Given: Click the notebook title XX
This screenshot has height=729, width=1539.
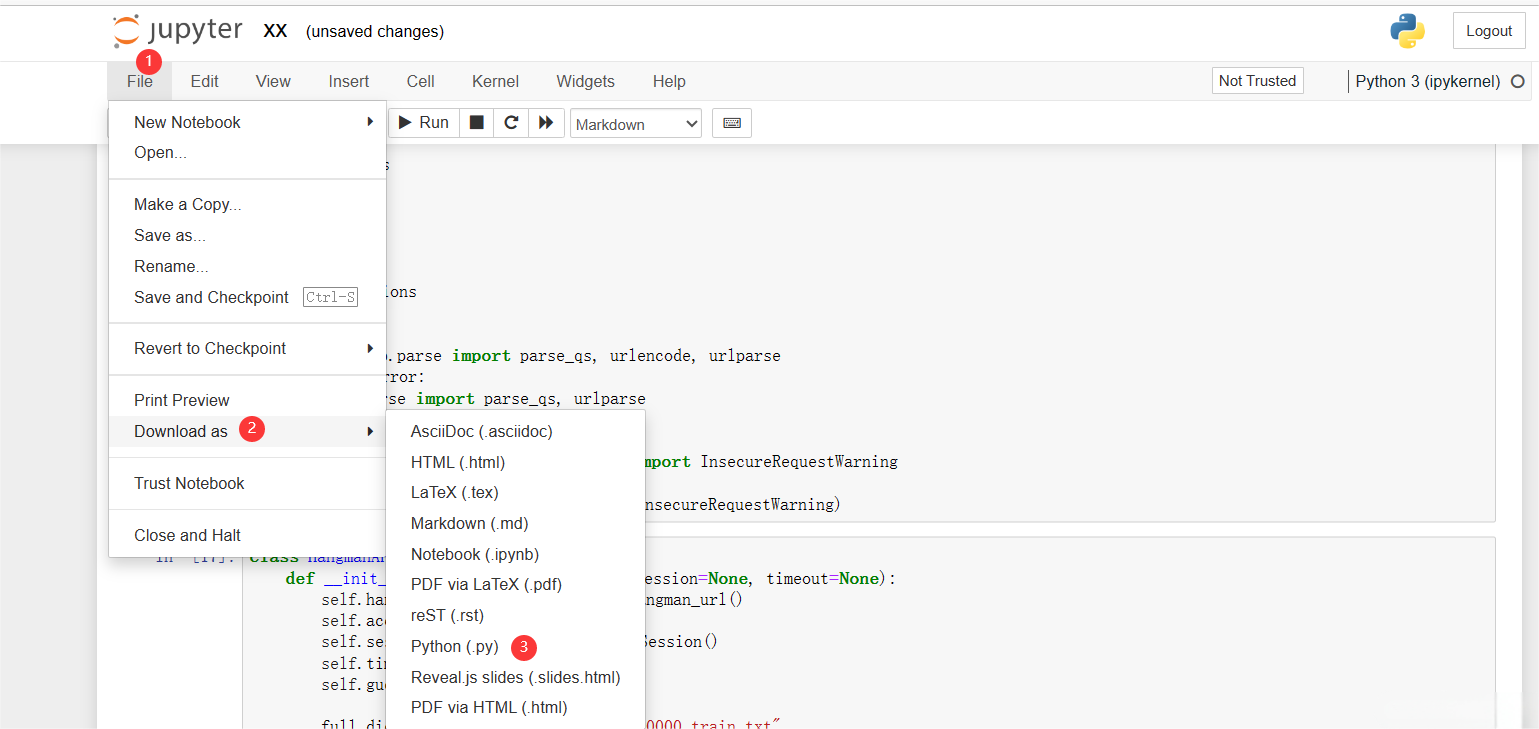Looking at the screenshot, I should coord(276,31).
